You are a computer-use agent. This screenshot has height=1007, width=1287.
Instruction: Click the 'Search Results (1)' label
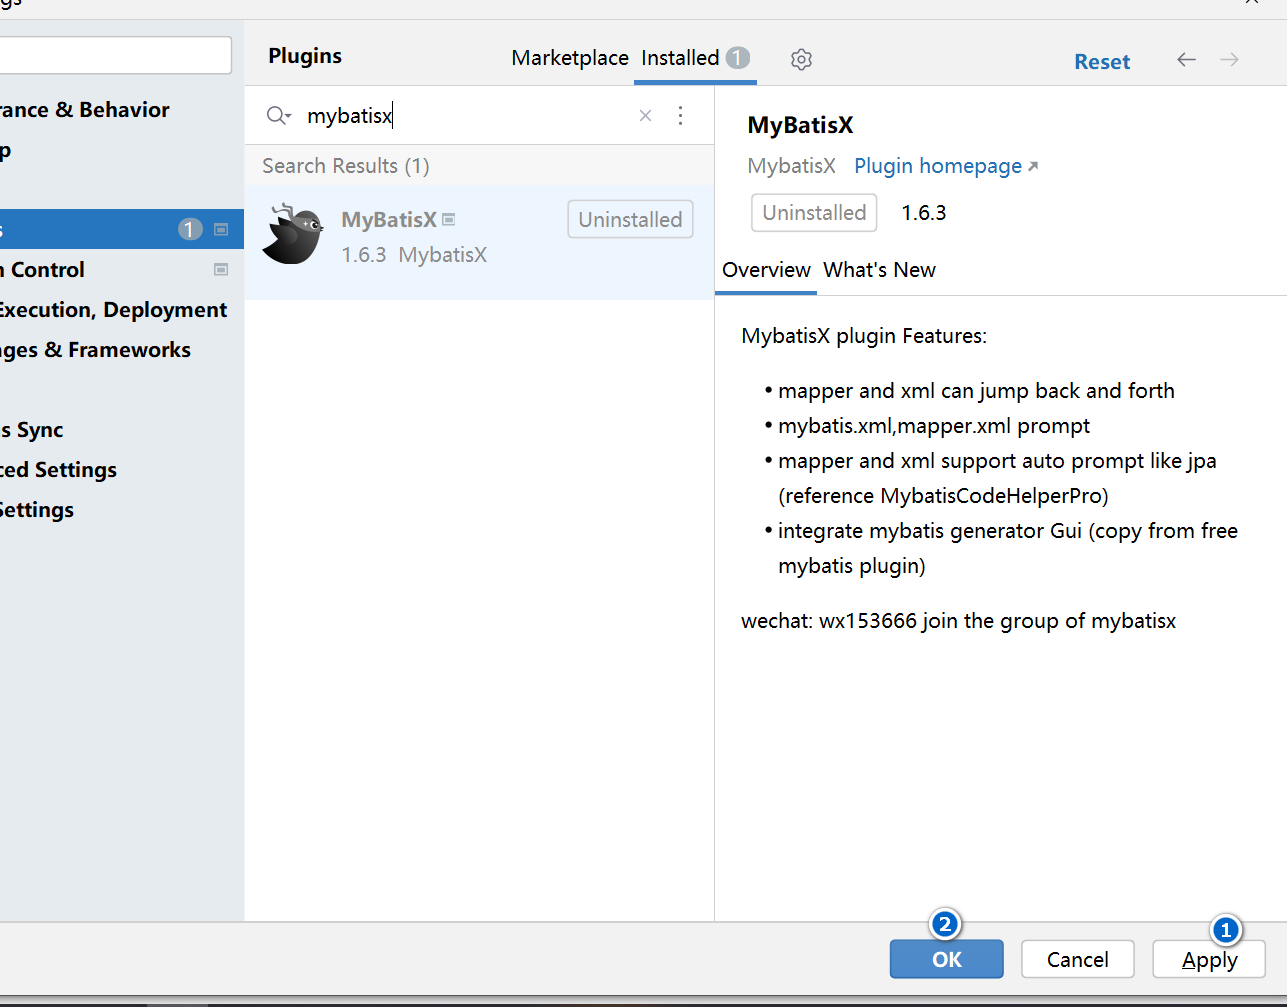pos(346,166)
